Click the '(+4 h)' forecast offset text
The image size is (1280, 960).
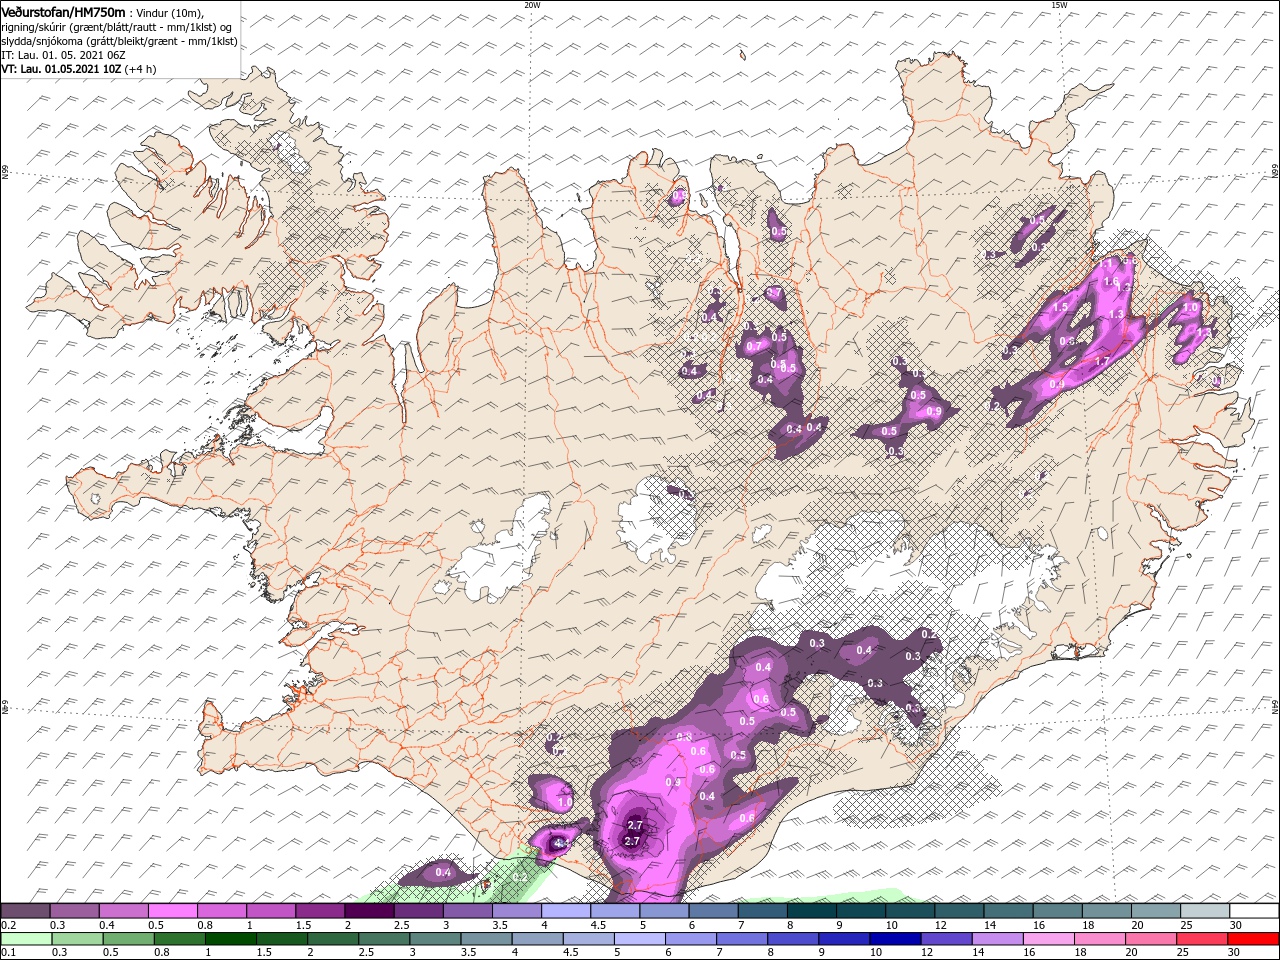(x=141, y=69)
